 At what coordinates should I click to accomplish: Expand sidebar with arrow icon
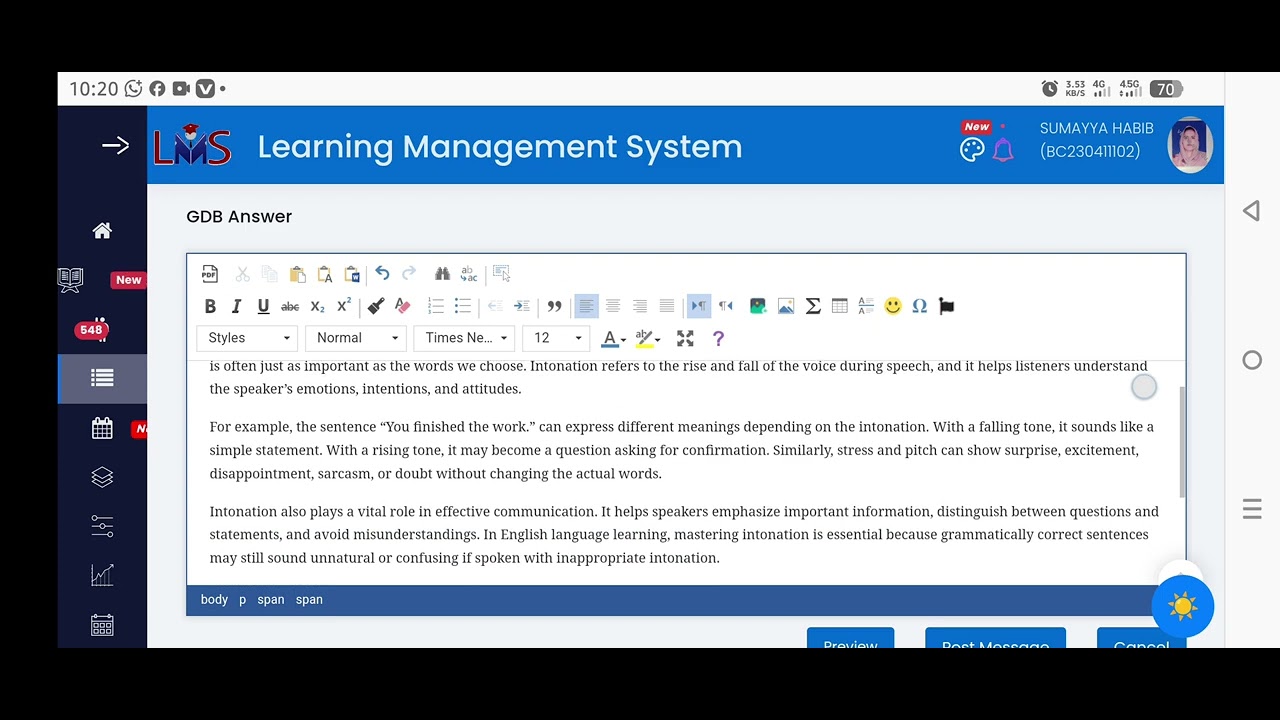pyautogui.click(x=115, y=146)
